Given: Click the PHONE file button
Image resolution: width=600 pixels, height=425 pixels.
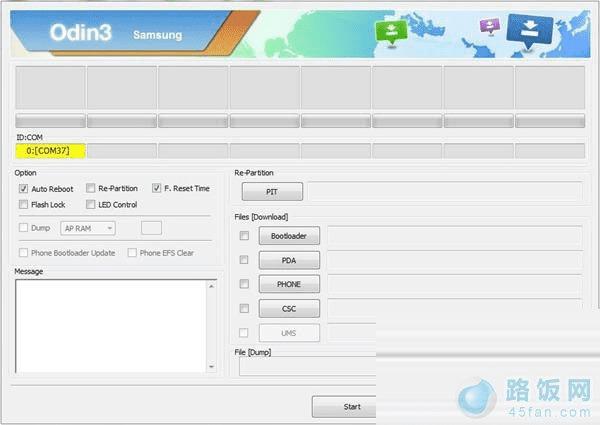Looking at the screenshot, I should click(x=289, y=284).
